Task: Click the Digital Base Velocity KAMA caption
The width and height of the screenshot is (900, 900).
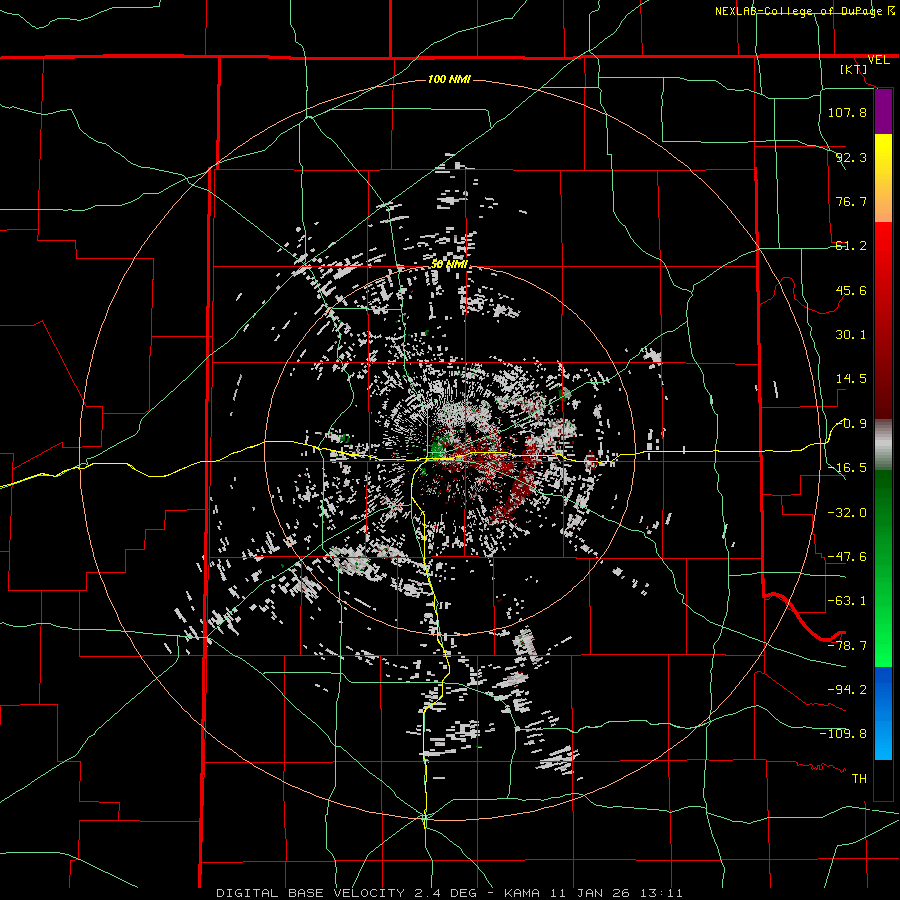Action: pos(449,893)
